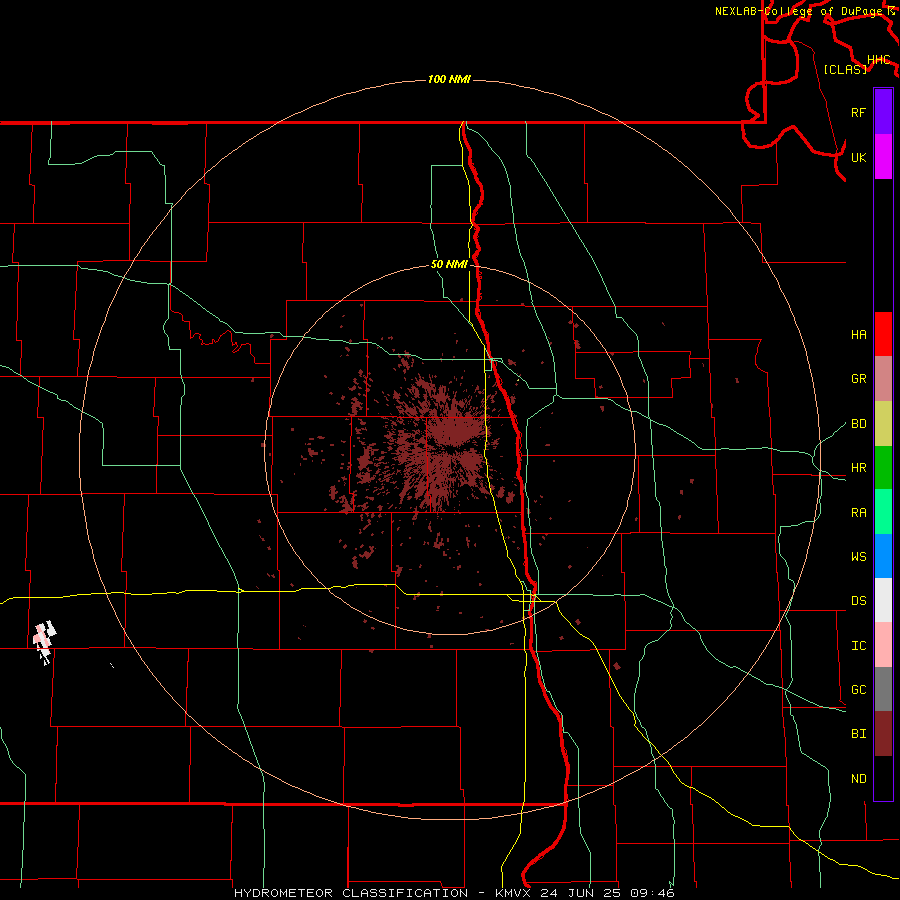
Task: Click the IC legend label
Action: pos(858,645)
